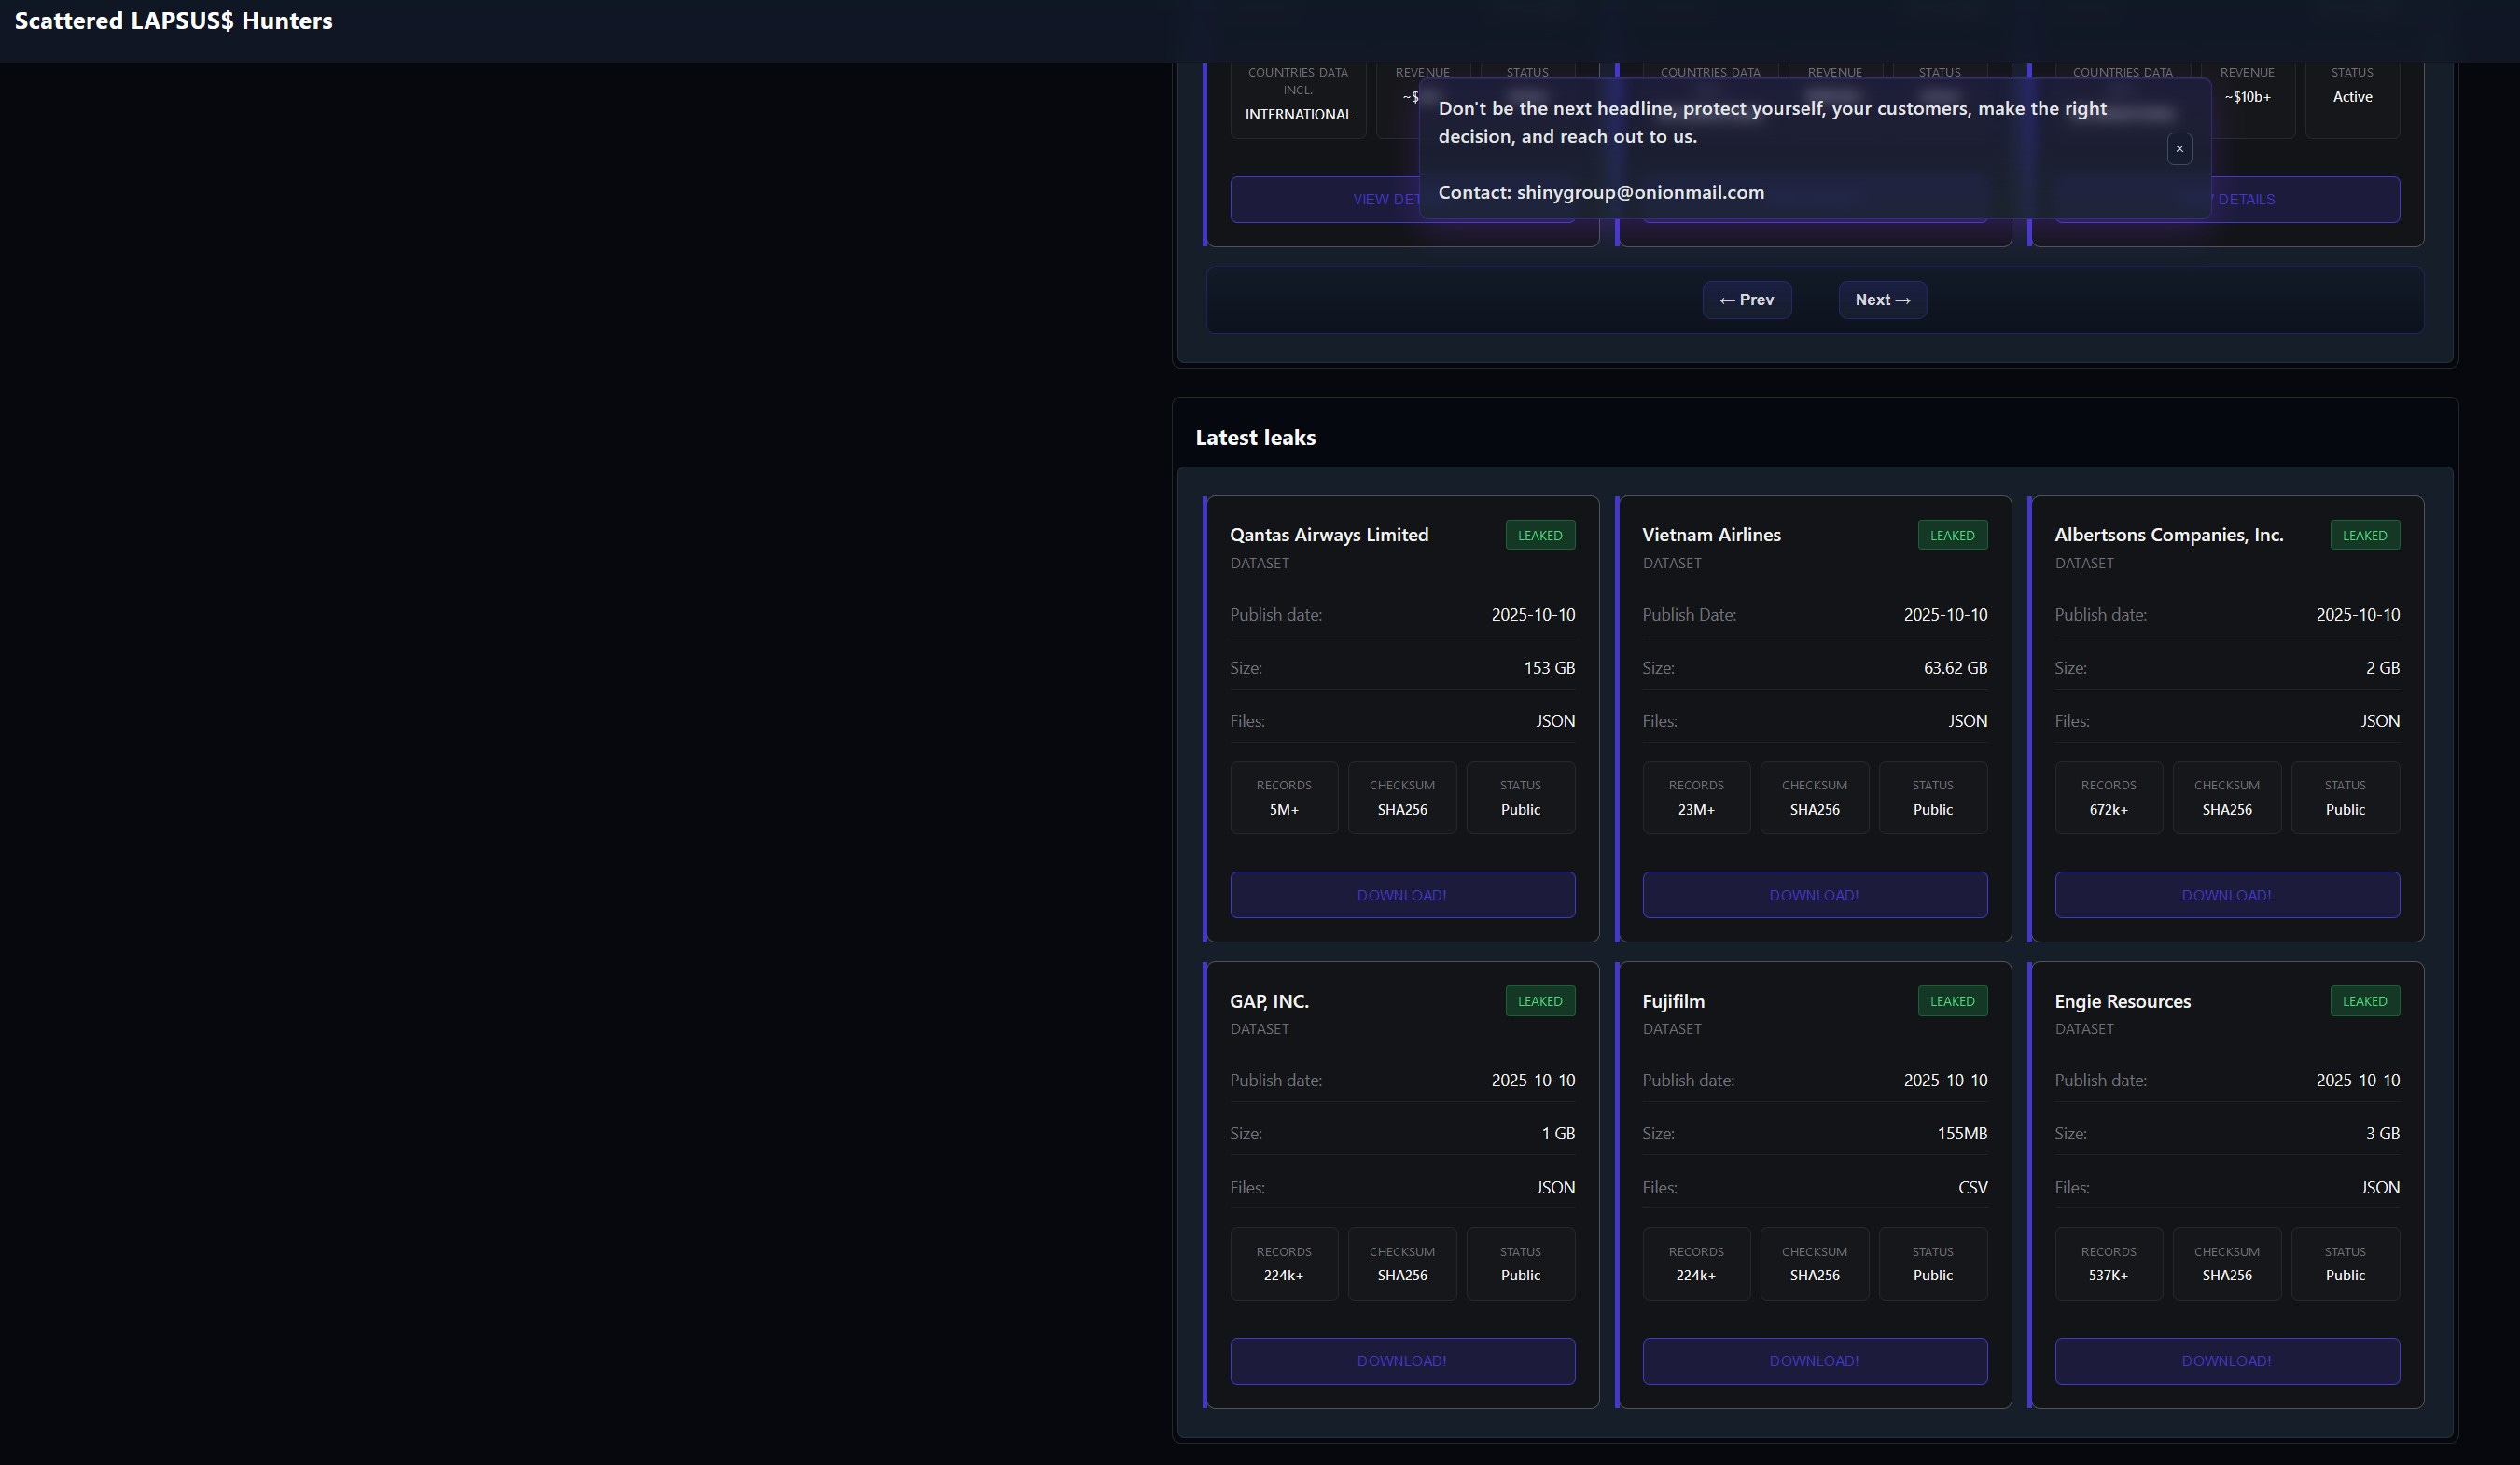Click the Scattered LAPSUS$ Hunters header title
Screen dimensions: 2520x1465
pyautogui.click(x=173, y=21)
